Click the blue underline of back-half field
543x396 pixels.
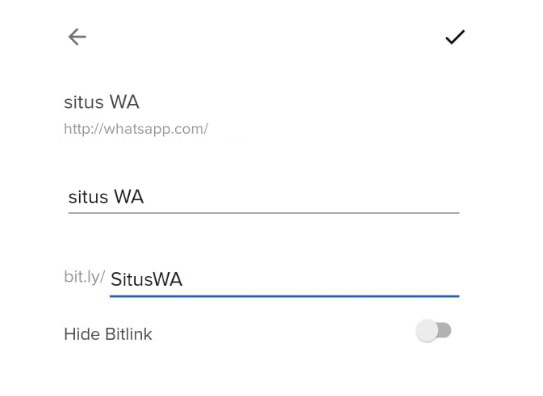(285, 296)
